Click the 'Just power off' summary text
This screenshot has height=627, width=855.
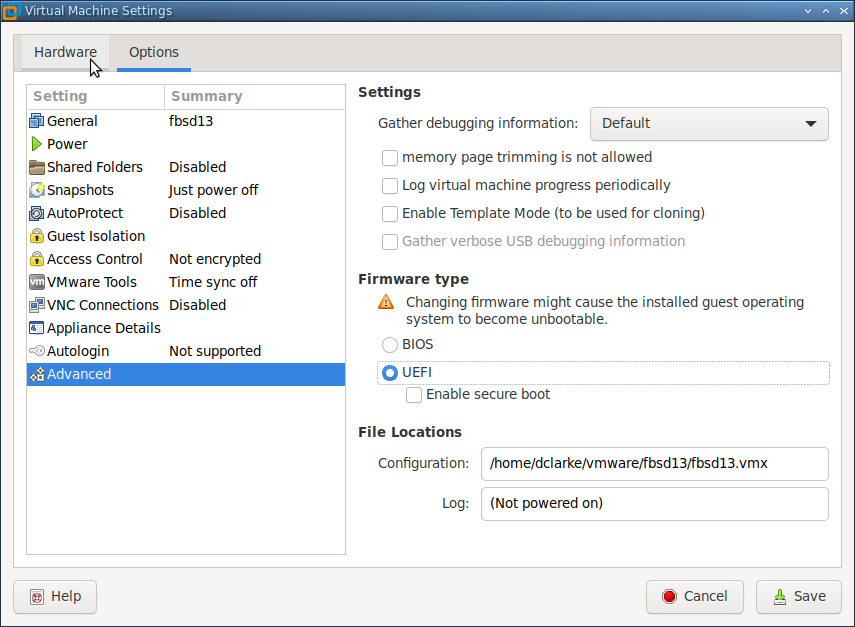pos(213,190)
